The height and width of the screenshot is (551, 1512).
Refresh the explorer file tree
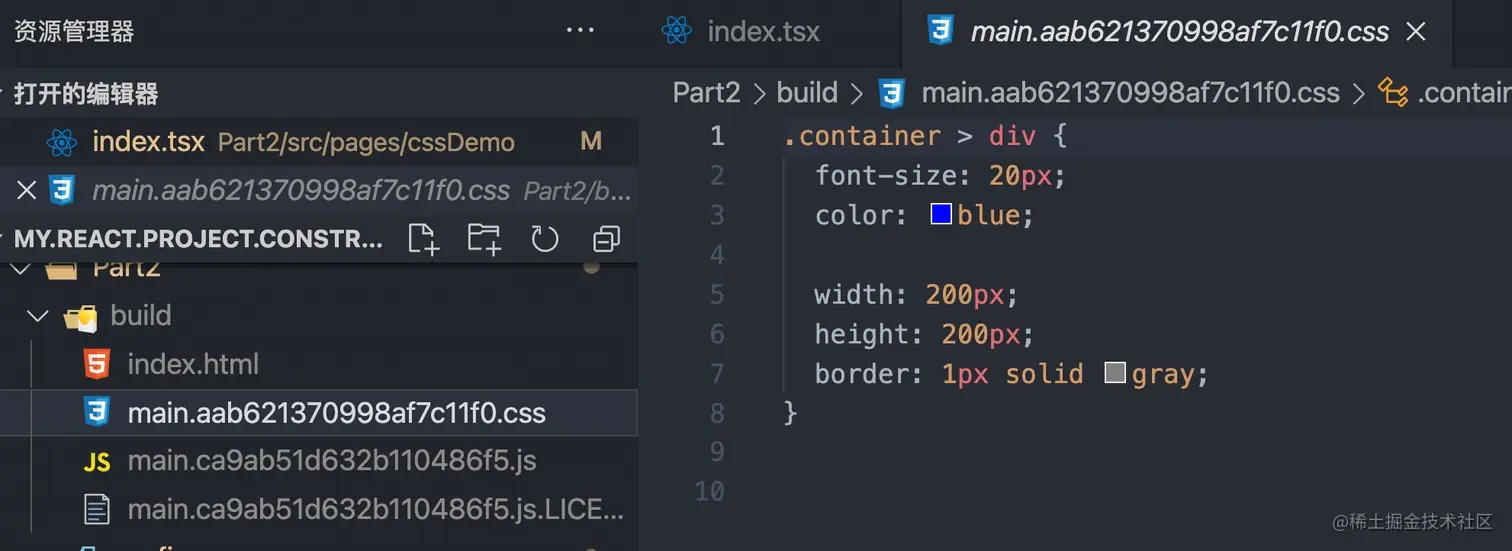coord(545,239)
